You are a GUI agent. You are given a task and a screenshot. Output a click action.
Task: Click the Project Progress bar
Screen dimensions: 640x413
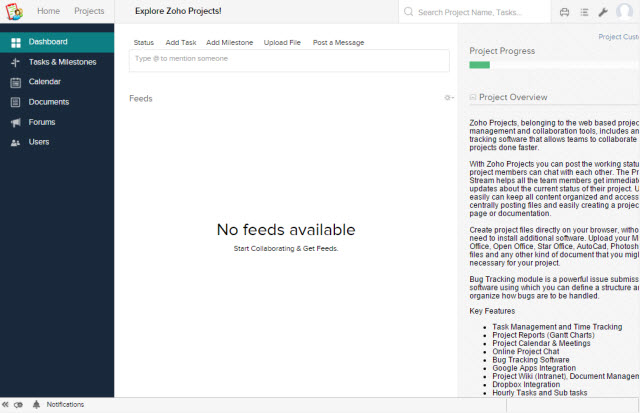[553, 65]
